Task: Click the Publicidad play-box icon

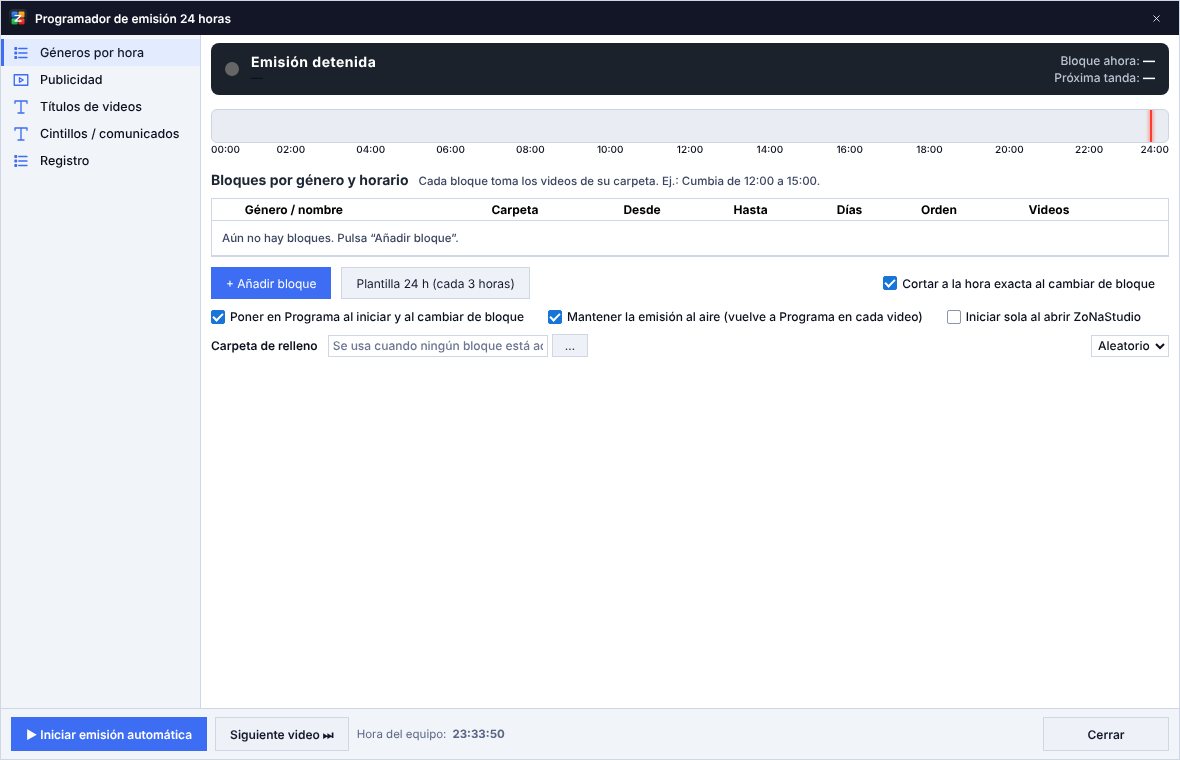Action: click(21, 80)
